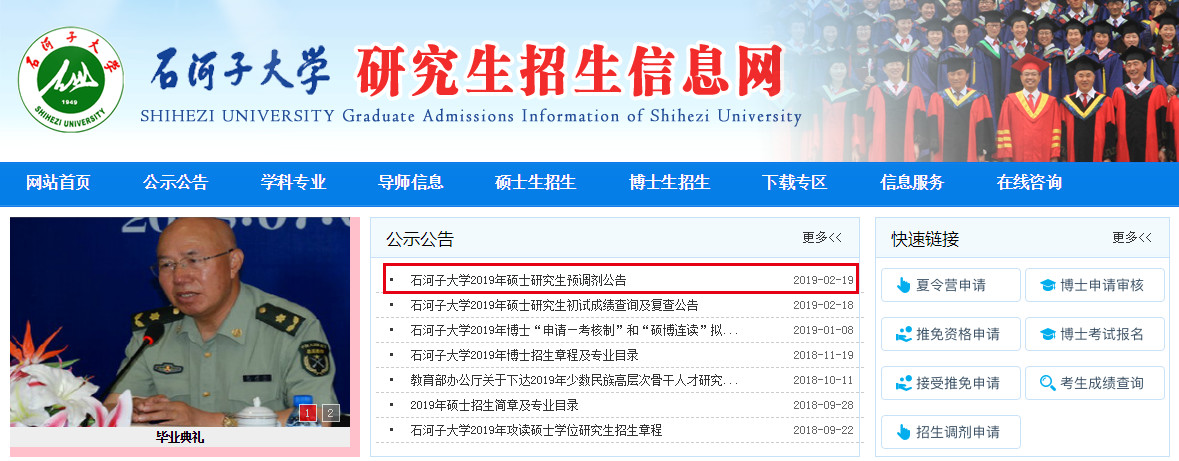Open 信息服务 menu item
1179x461 pixels.
tap(912, 182)
